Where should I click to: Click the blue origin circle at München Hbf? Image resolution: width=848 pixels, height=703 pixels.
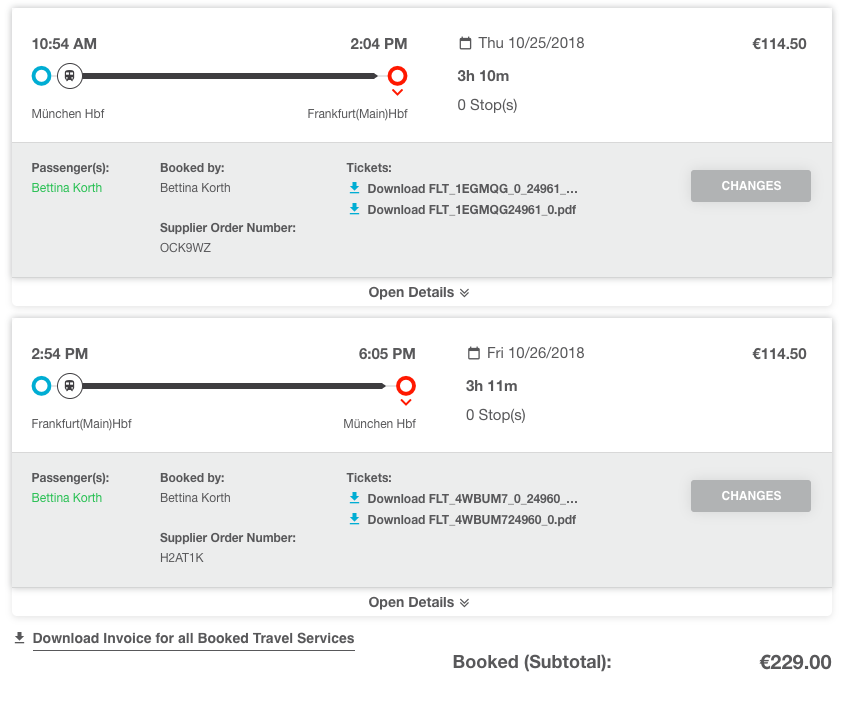tap(41, 76)
